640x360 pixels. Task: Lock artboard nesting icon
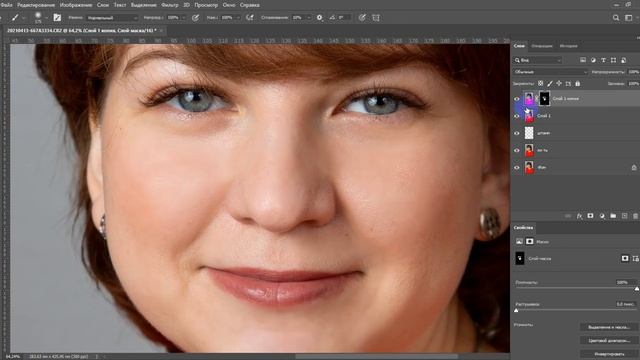pos(568,84)
